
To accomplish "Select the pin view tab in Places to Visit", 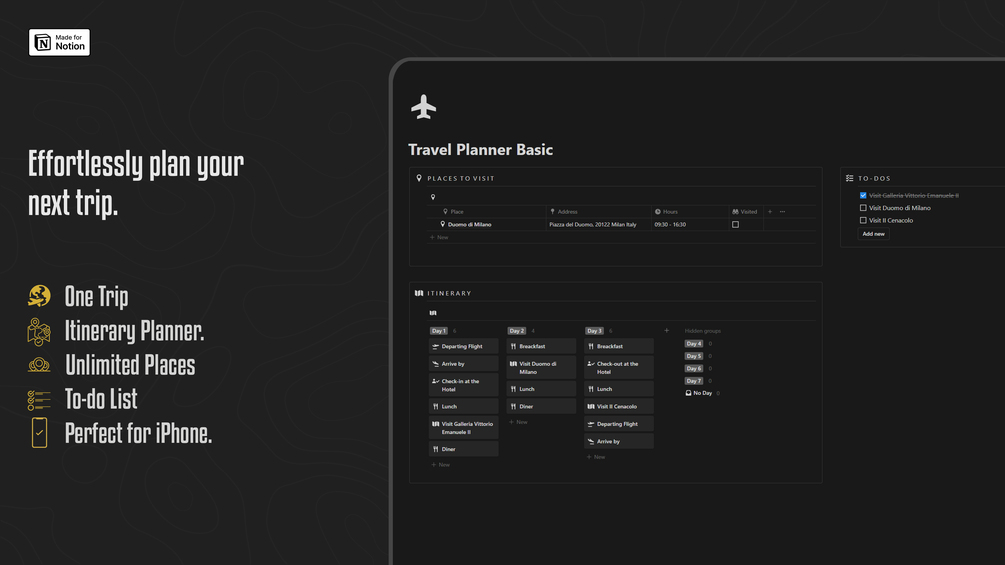I will tap(433, 197).
